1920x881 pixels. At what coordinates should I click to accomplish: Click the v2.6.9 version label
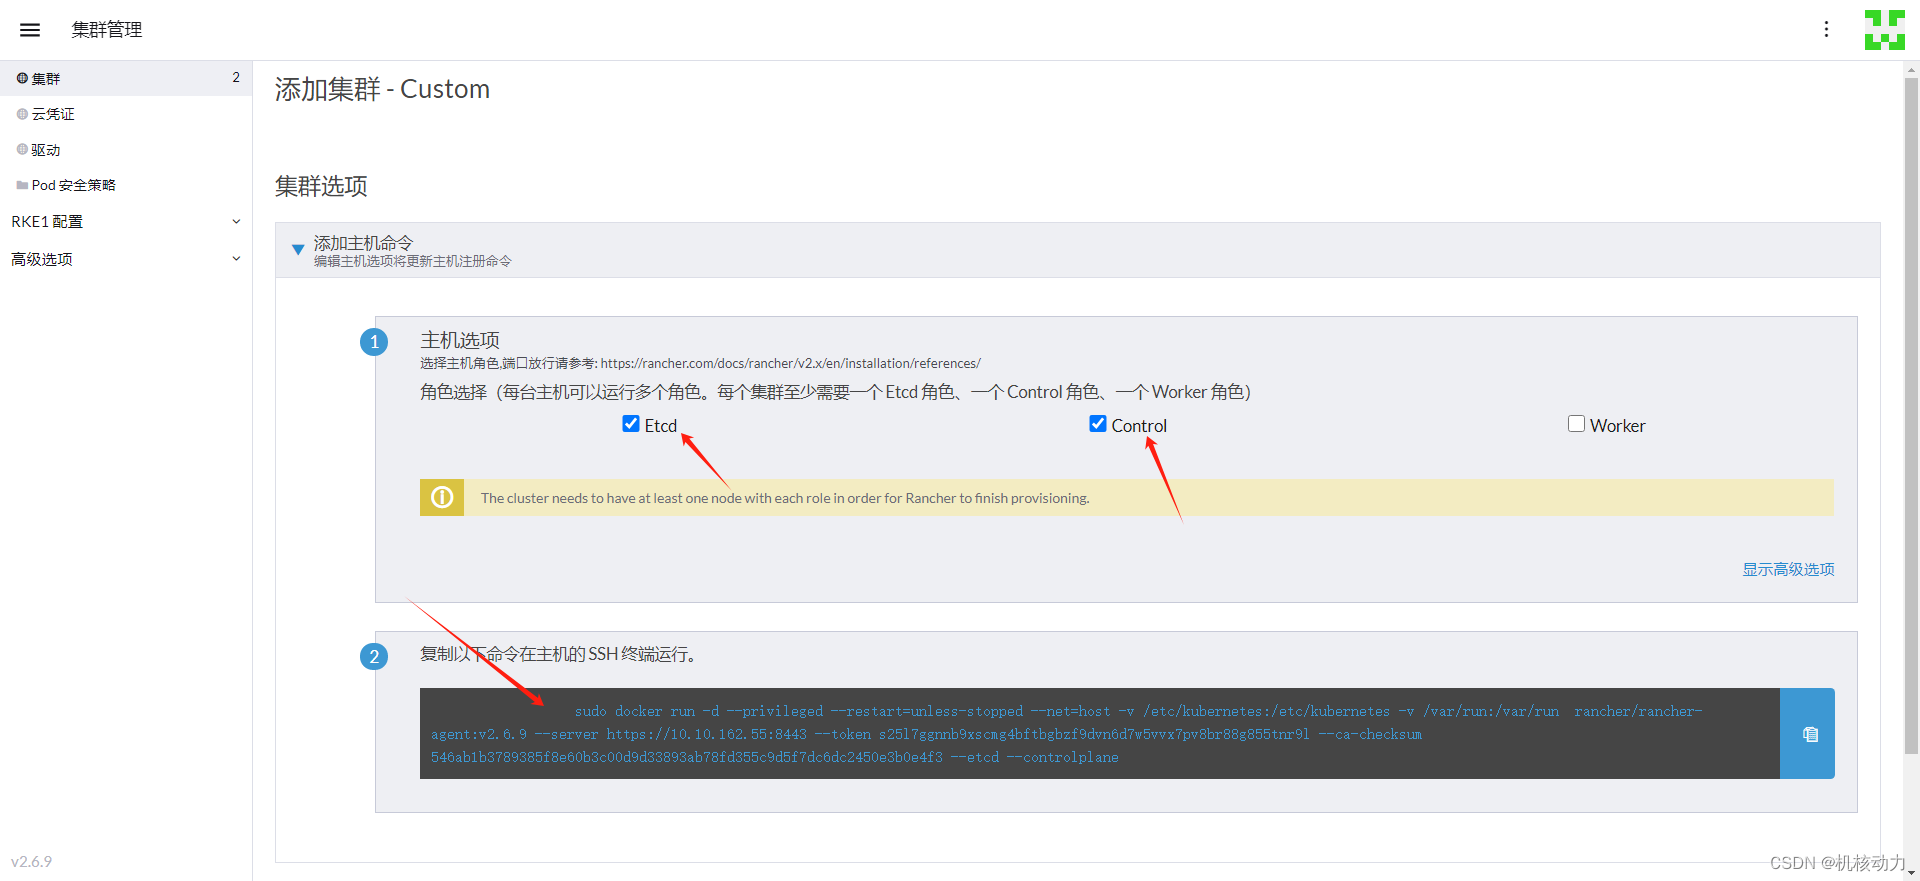[x=31, y=862]
